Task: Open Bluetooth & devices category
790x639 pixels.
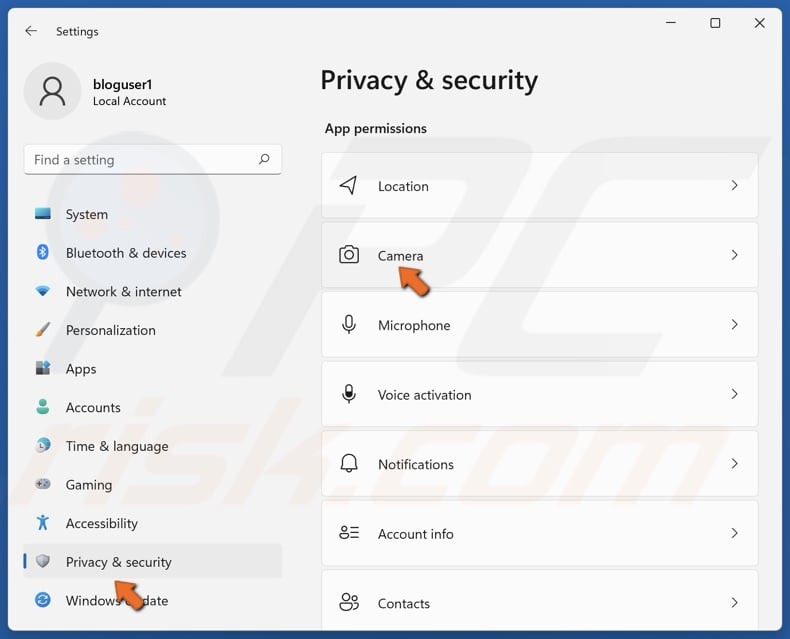Action: pyautogui.click(x=153, y=253)
